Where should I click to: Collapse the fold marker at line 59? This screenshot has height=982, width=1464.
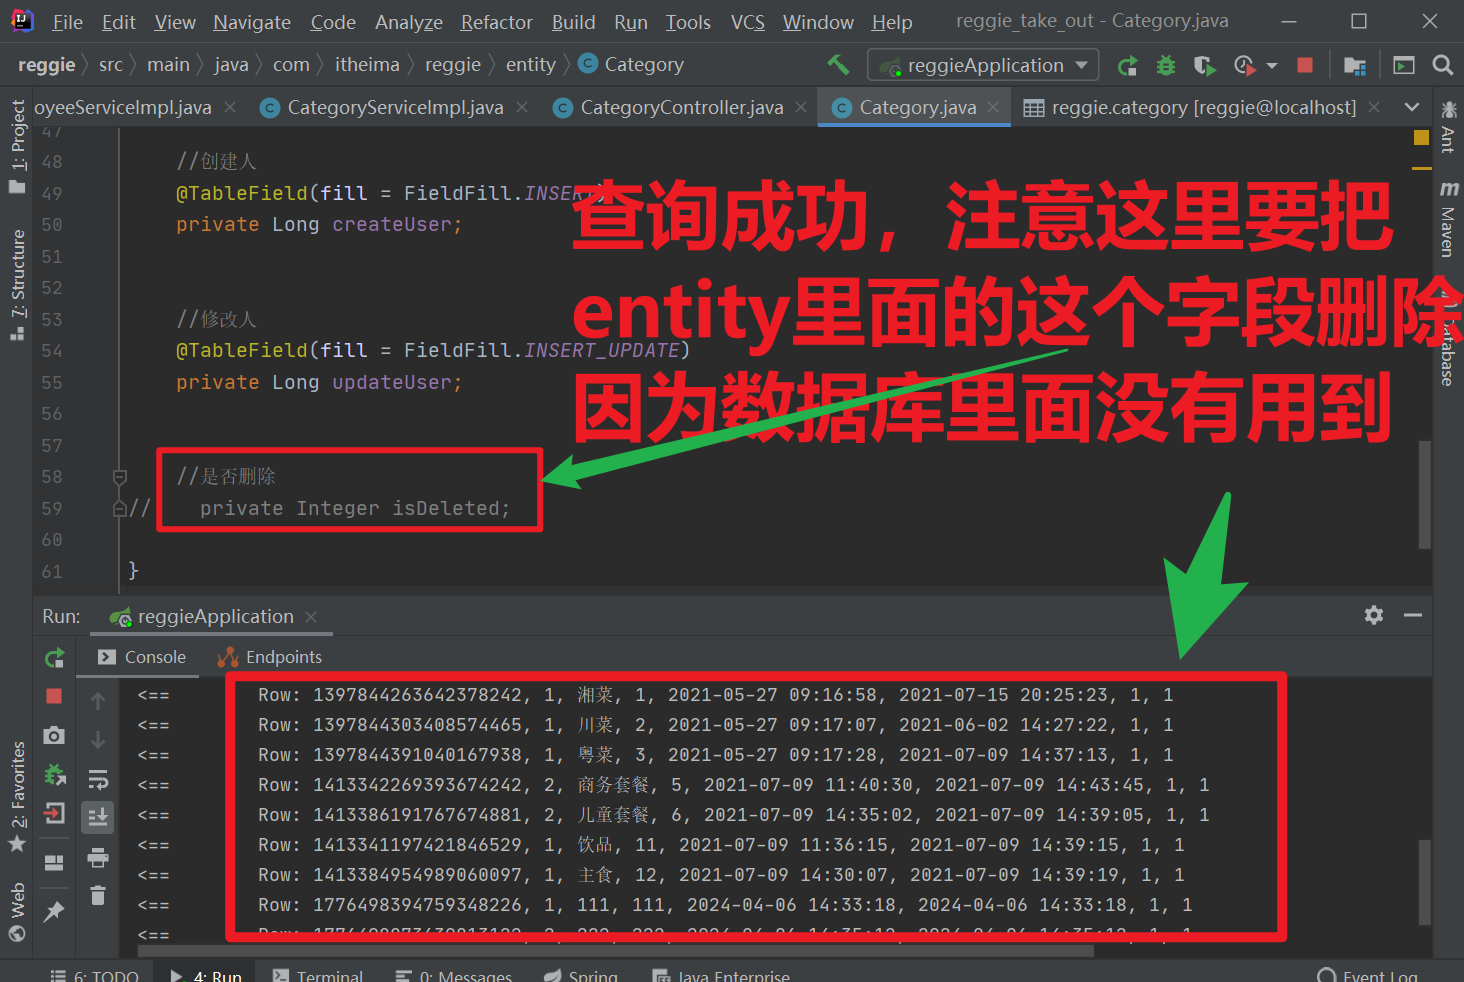point(120,509)
